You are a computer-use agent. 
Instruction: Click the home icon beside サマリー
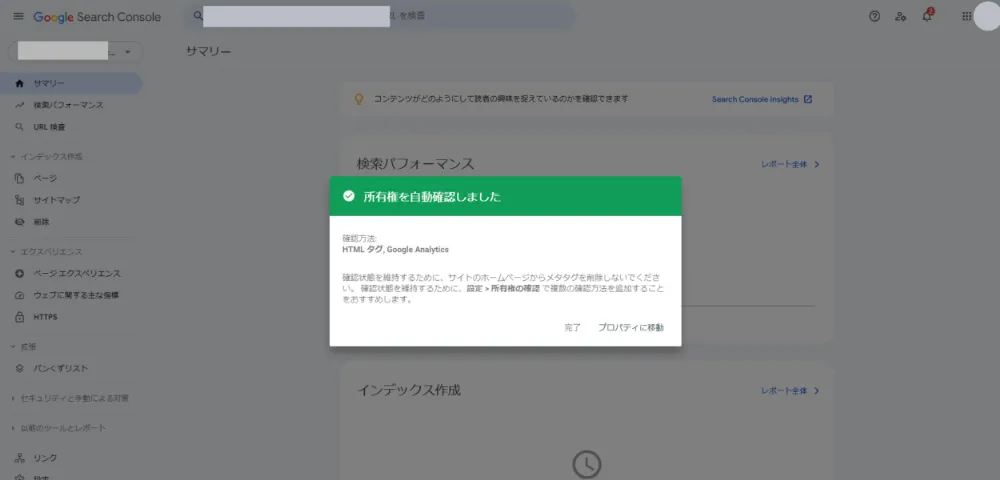[x=19, y=84]
